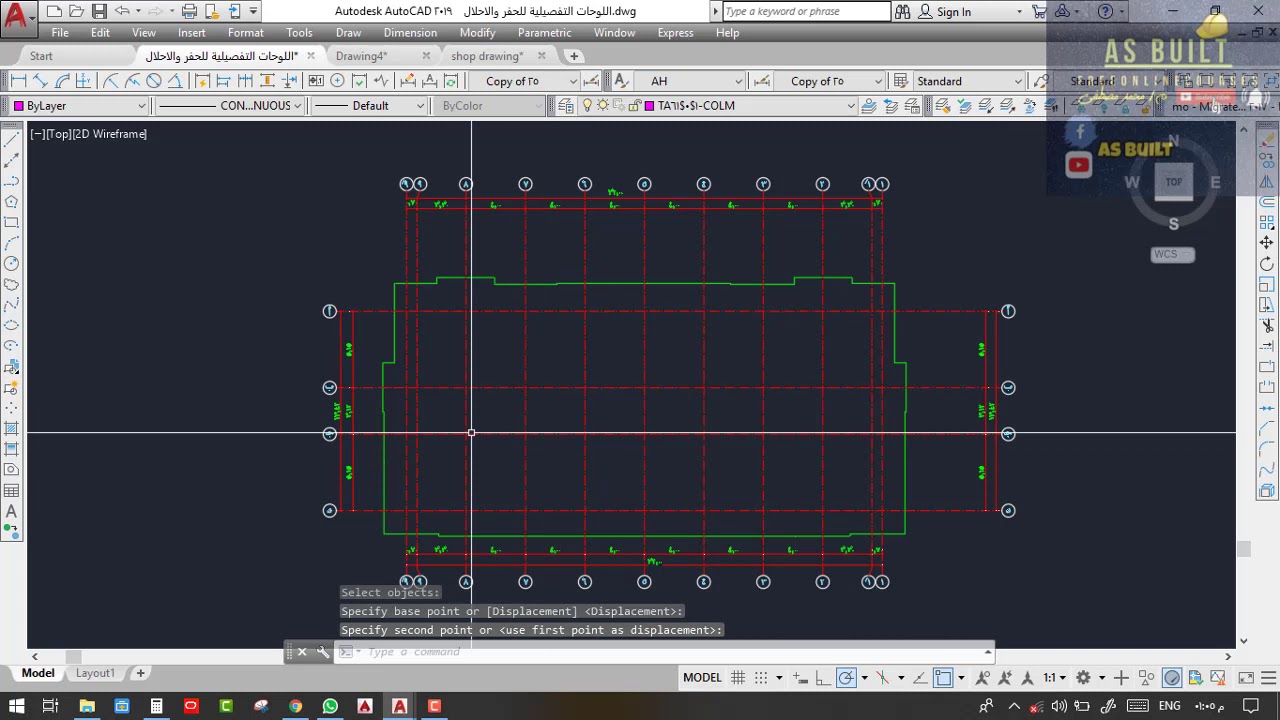Select the Multiline Text tool (A)
Image resolution: width=1280 pixels, height=720 pixels.
click(x=12, y=511)
